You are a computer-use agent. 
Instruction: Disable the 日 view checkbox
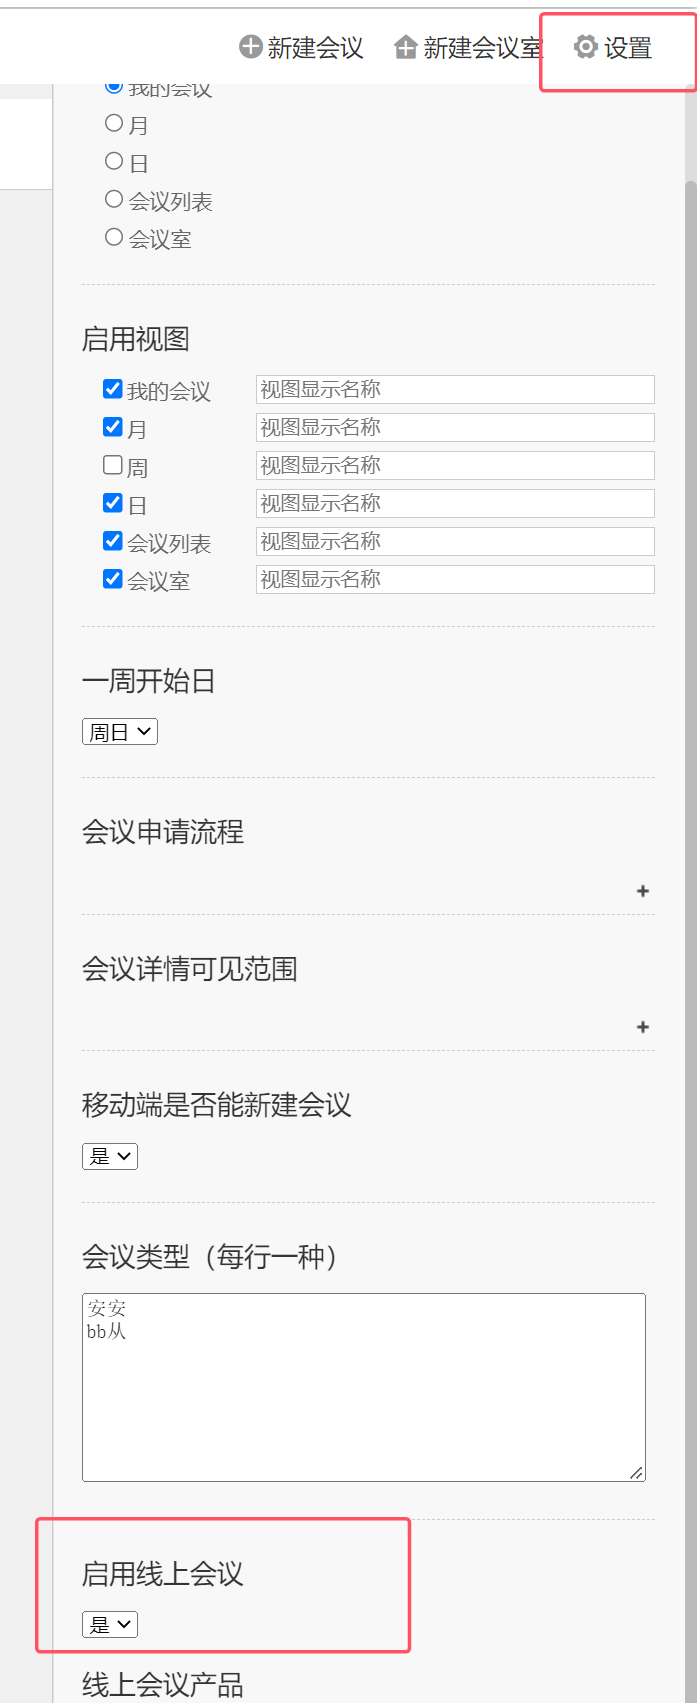[113, 503]
